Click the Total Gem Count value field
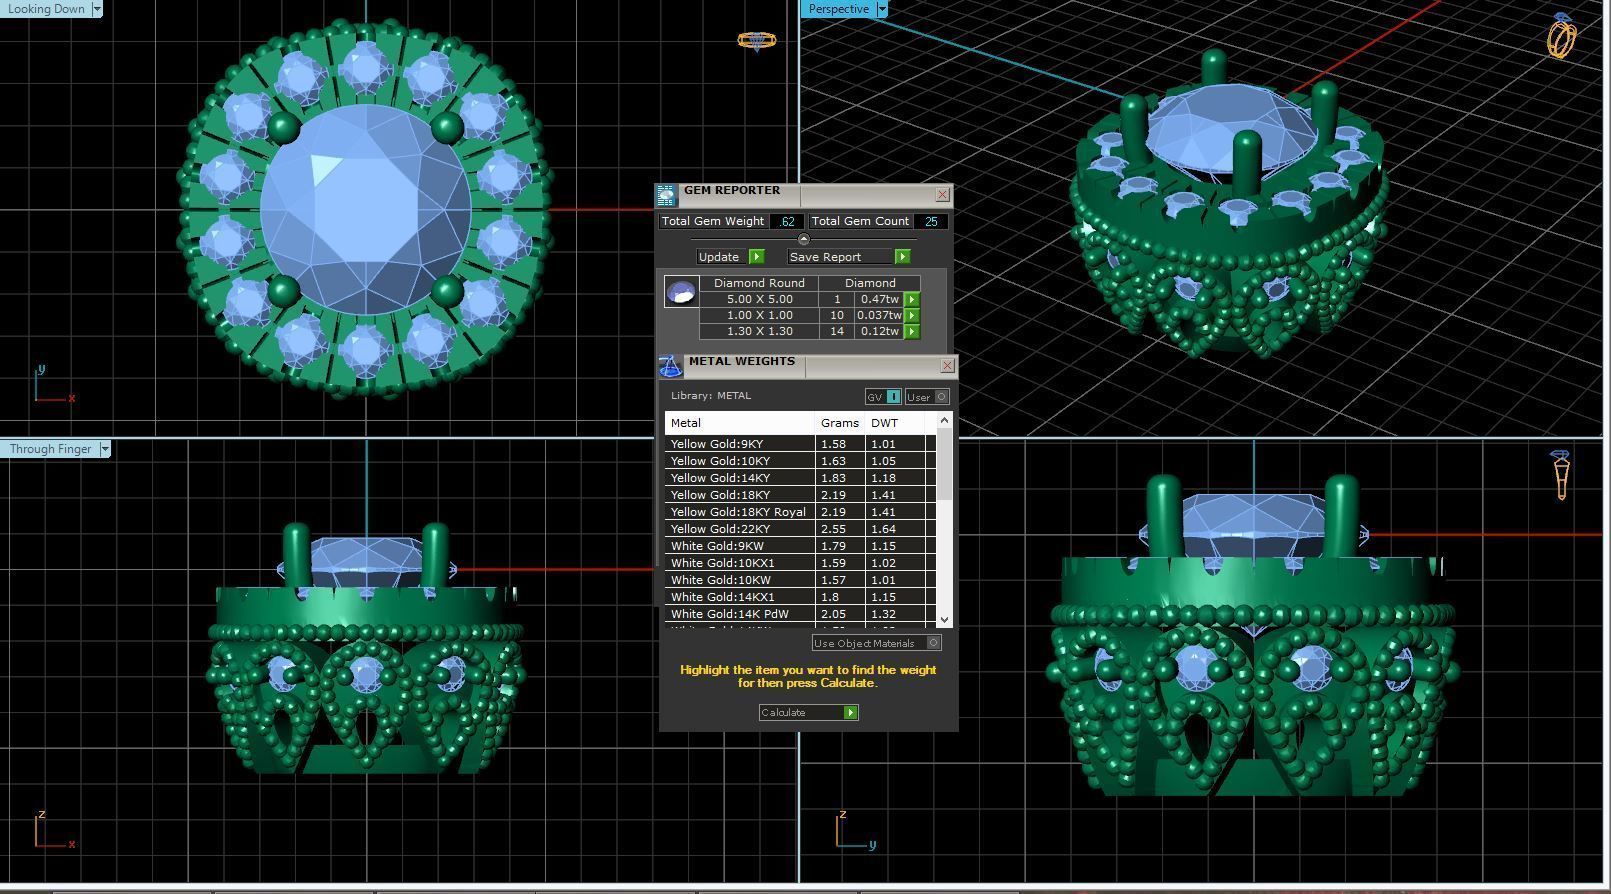 (x=931, y=221)
